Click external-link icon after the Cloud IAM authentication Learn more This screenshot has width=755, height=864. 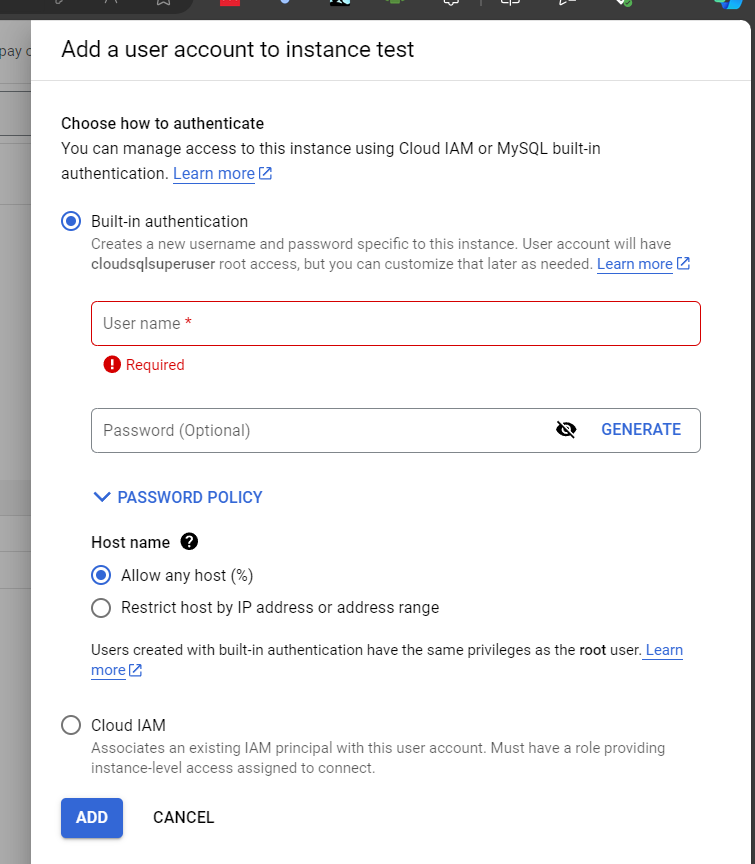pos(265,174)
